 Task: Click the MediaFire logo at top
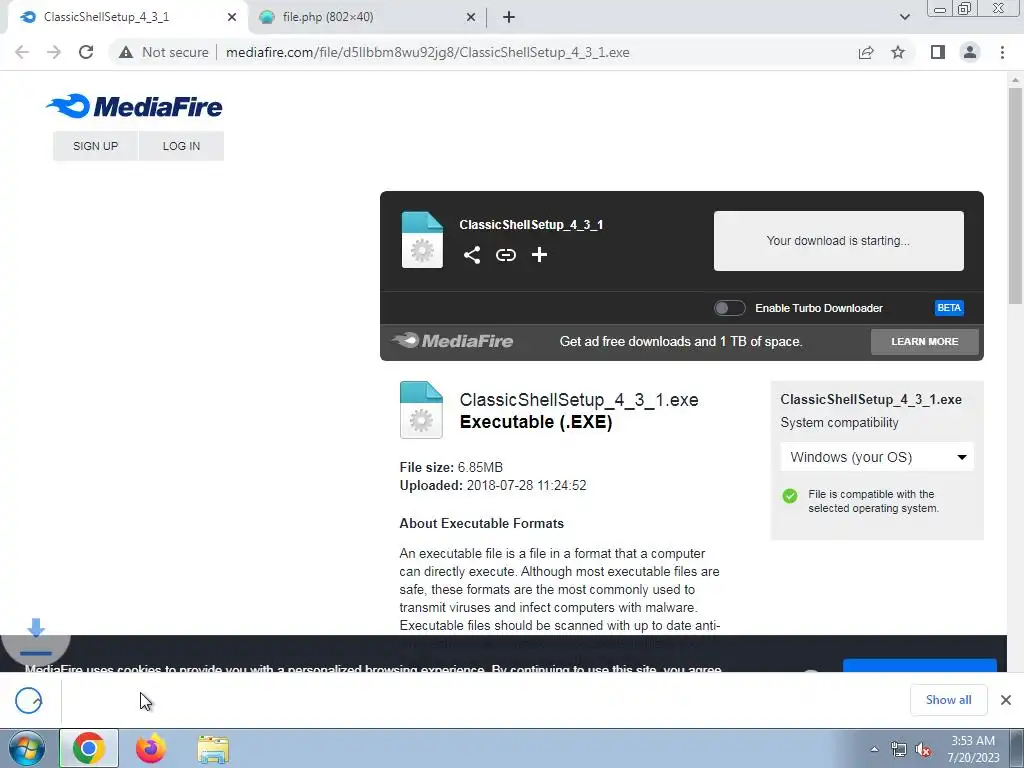(134, 106)
